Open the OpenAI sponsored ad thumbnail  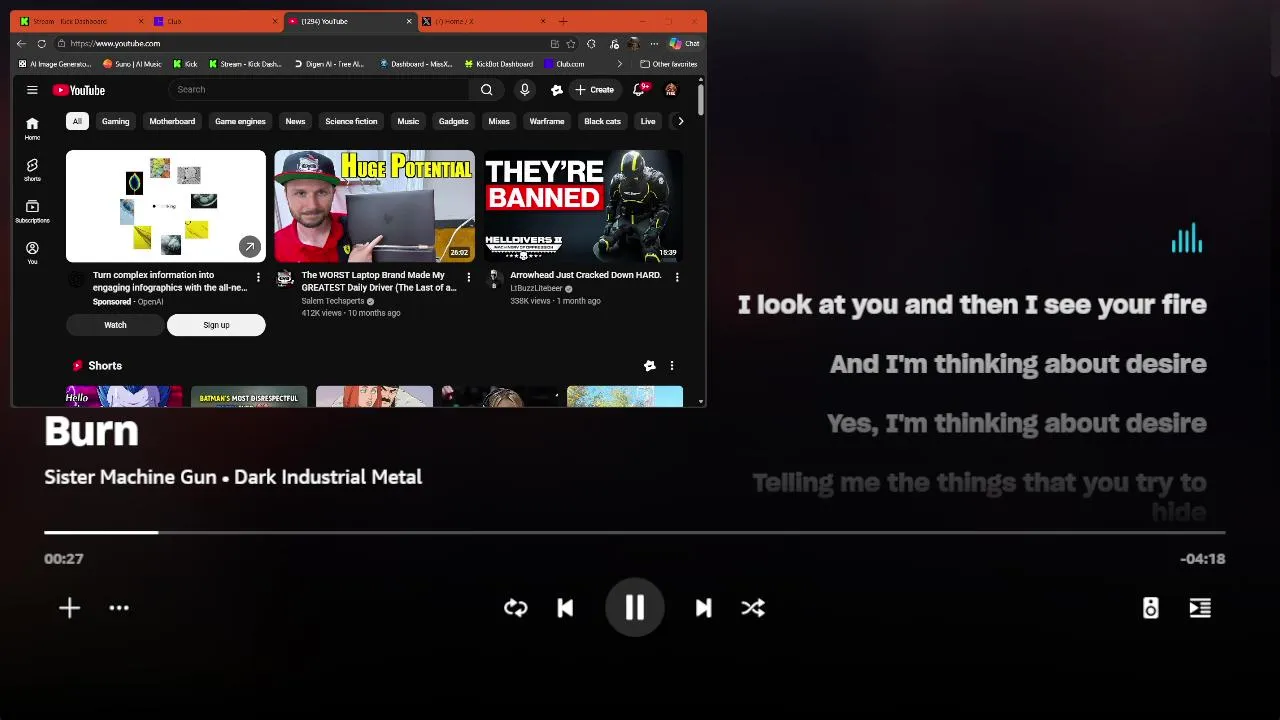coord(166,206)
